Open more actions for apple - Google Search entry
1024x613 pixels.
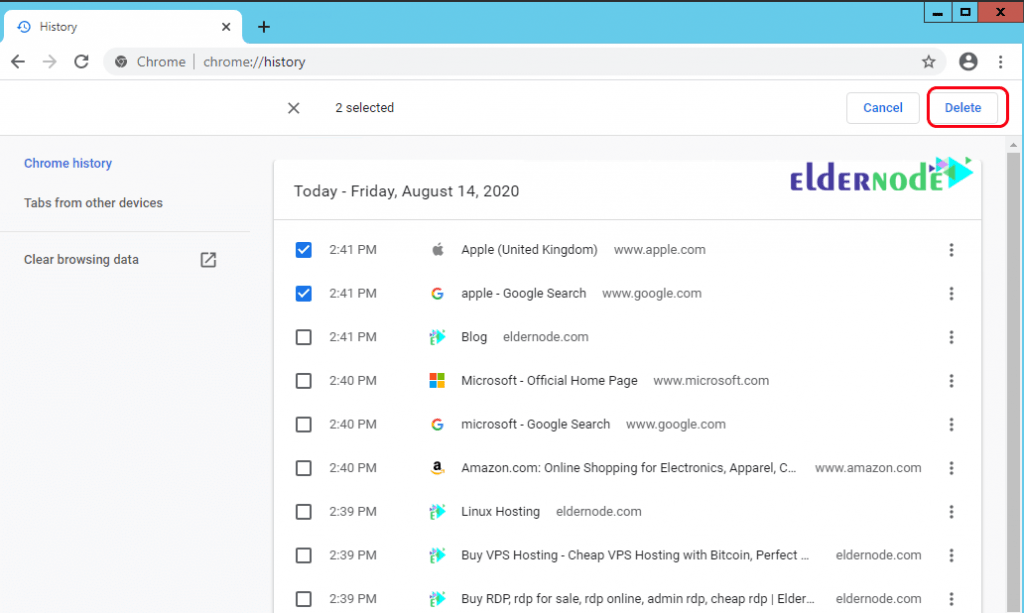click(x=951, y=293)
